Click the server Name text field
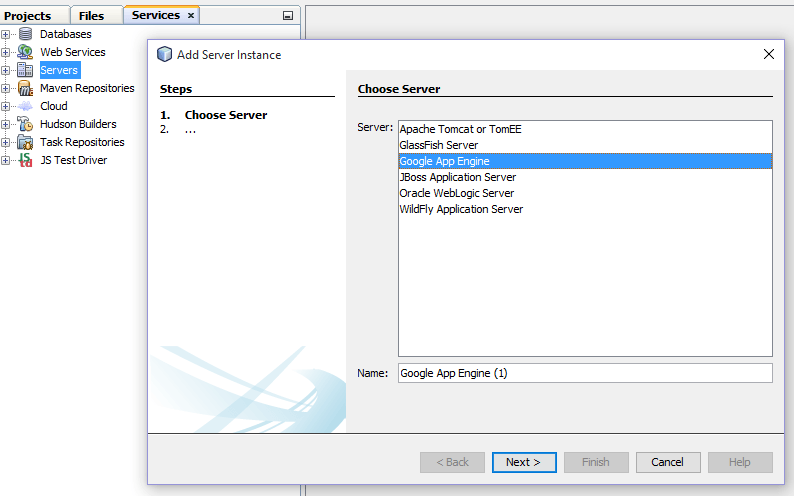Viewport: 794px width, 496px height. (584, 373)
